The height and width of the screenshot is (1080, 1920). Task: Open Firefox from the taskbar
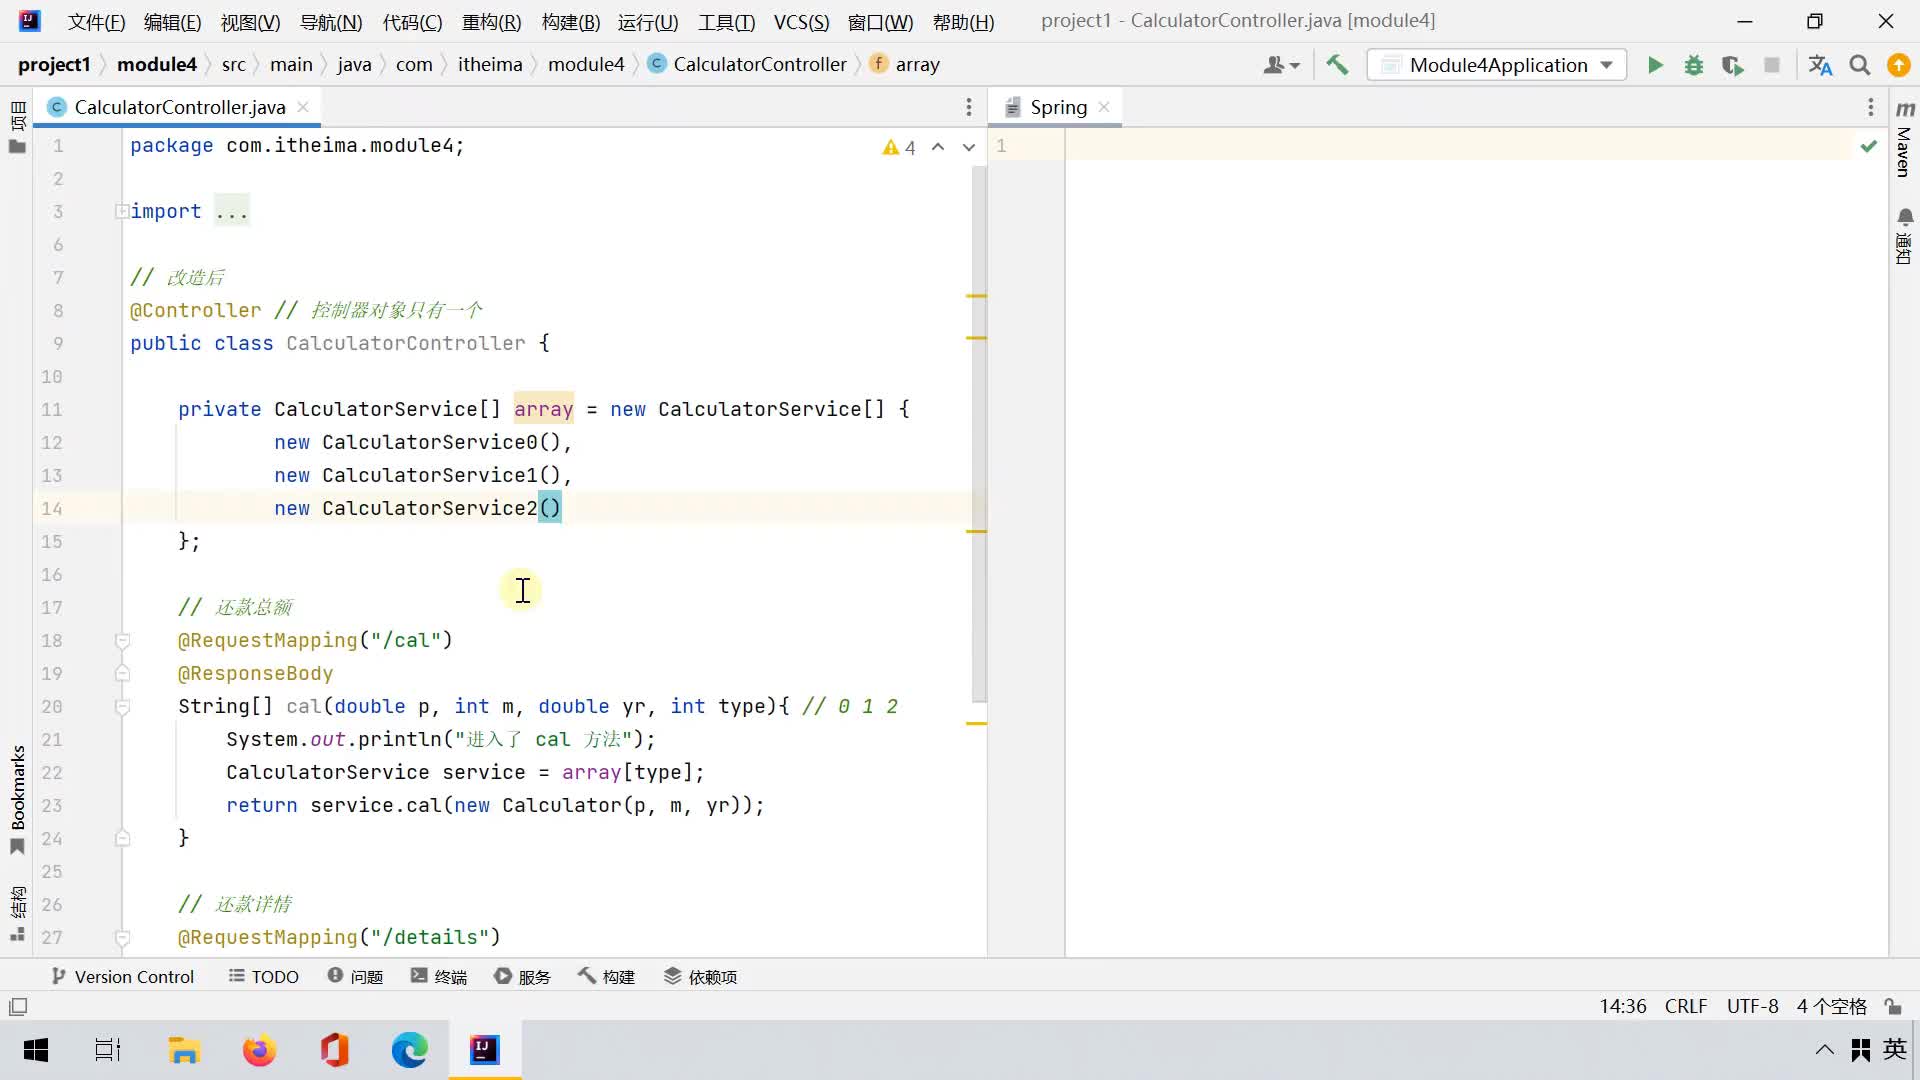[x=259, y=1050]
